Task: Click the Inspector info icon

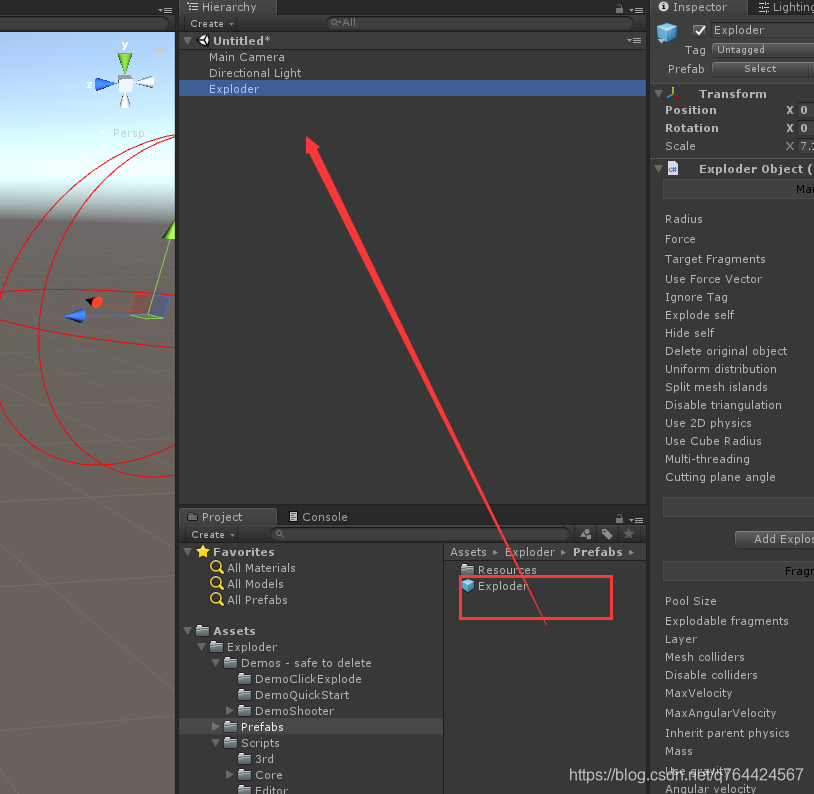Action: [x=661, y=7]
